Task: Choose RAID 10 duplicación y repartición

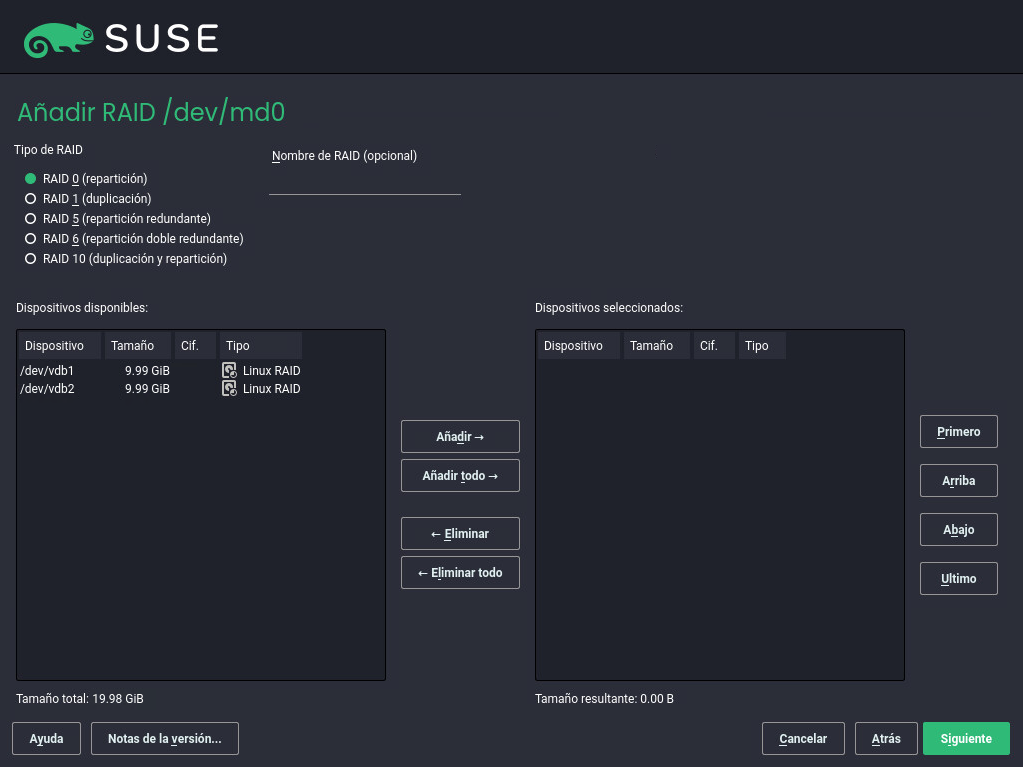Action: (30, 259)
